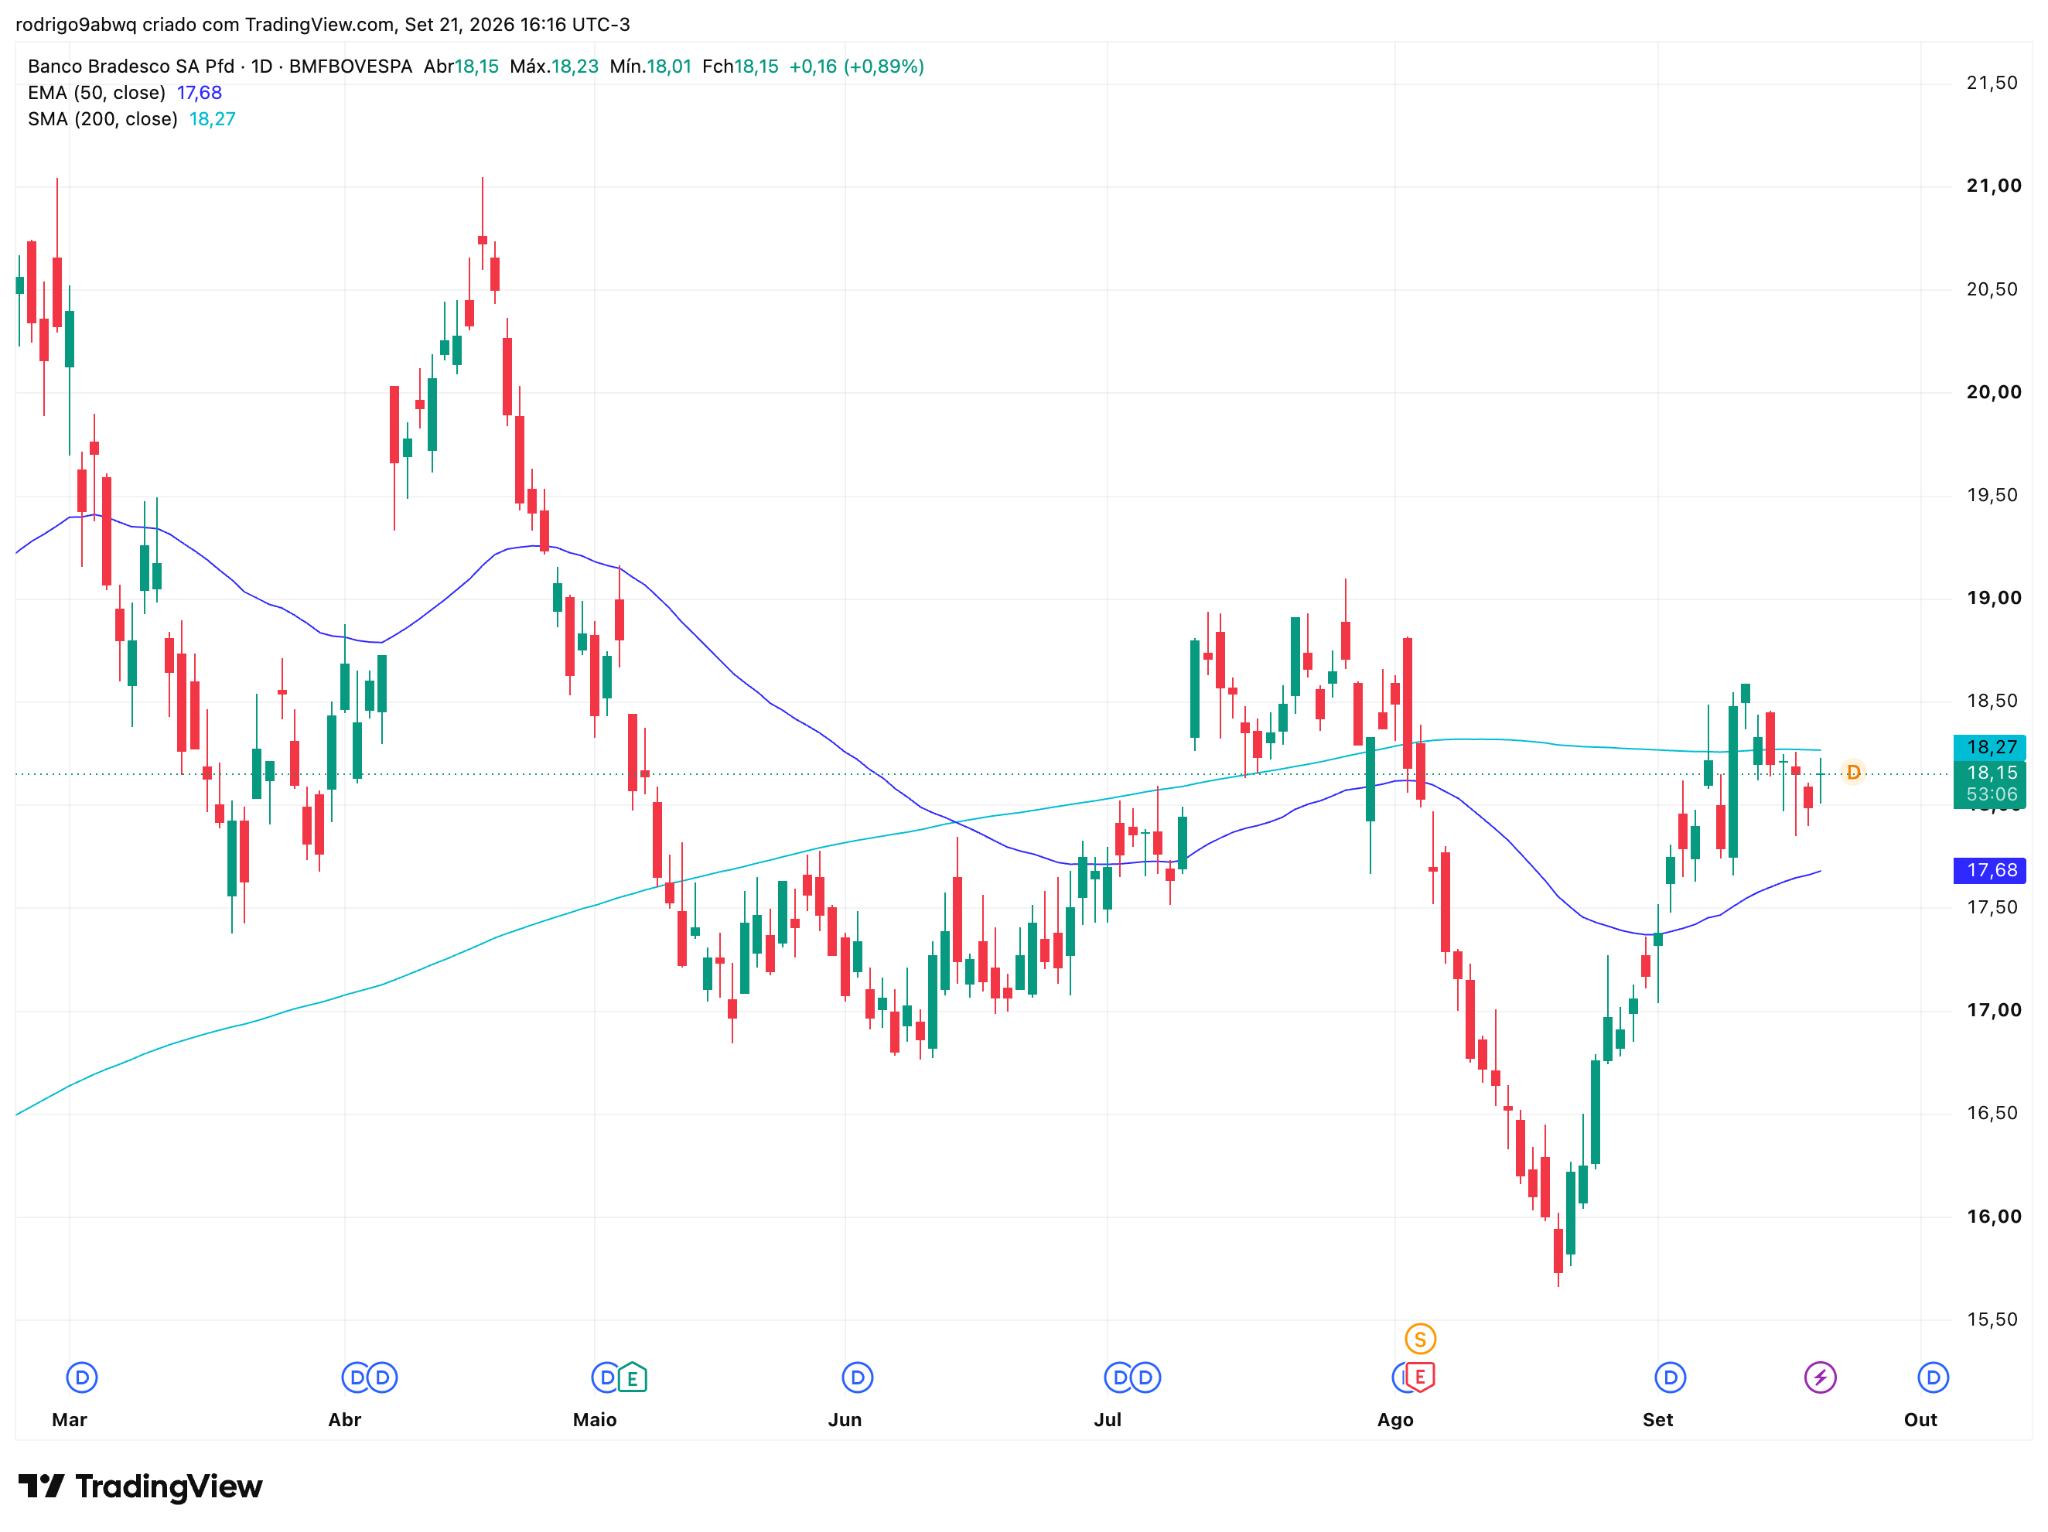2048x1532 pixels.
Task: Click the Maio label on time axis
Action: click(x=595, y=1420)
